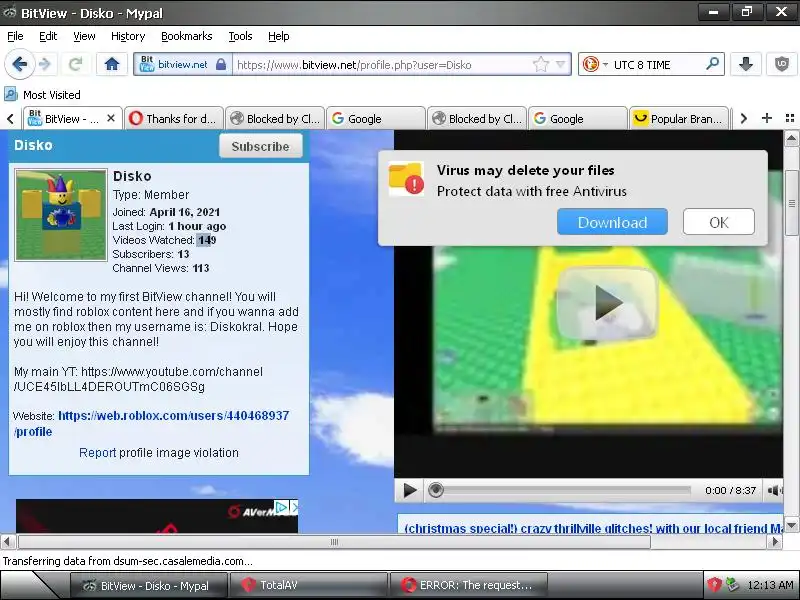800x600 pixels.
Task: Bookmark this page with the star icon
Action: (540, 65)
